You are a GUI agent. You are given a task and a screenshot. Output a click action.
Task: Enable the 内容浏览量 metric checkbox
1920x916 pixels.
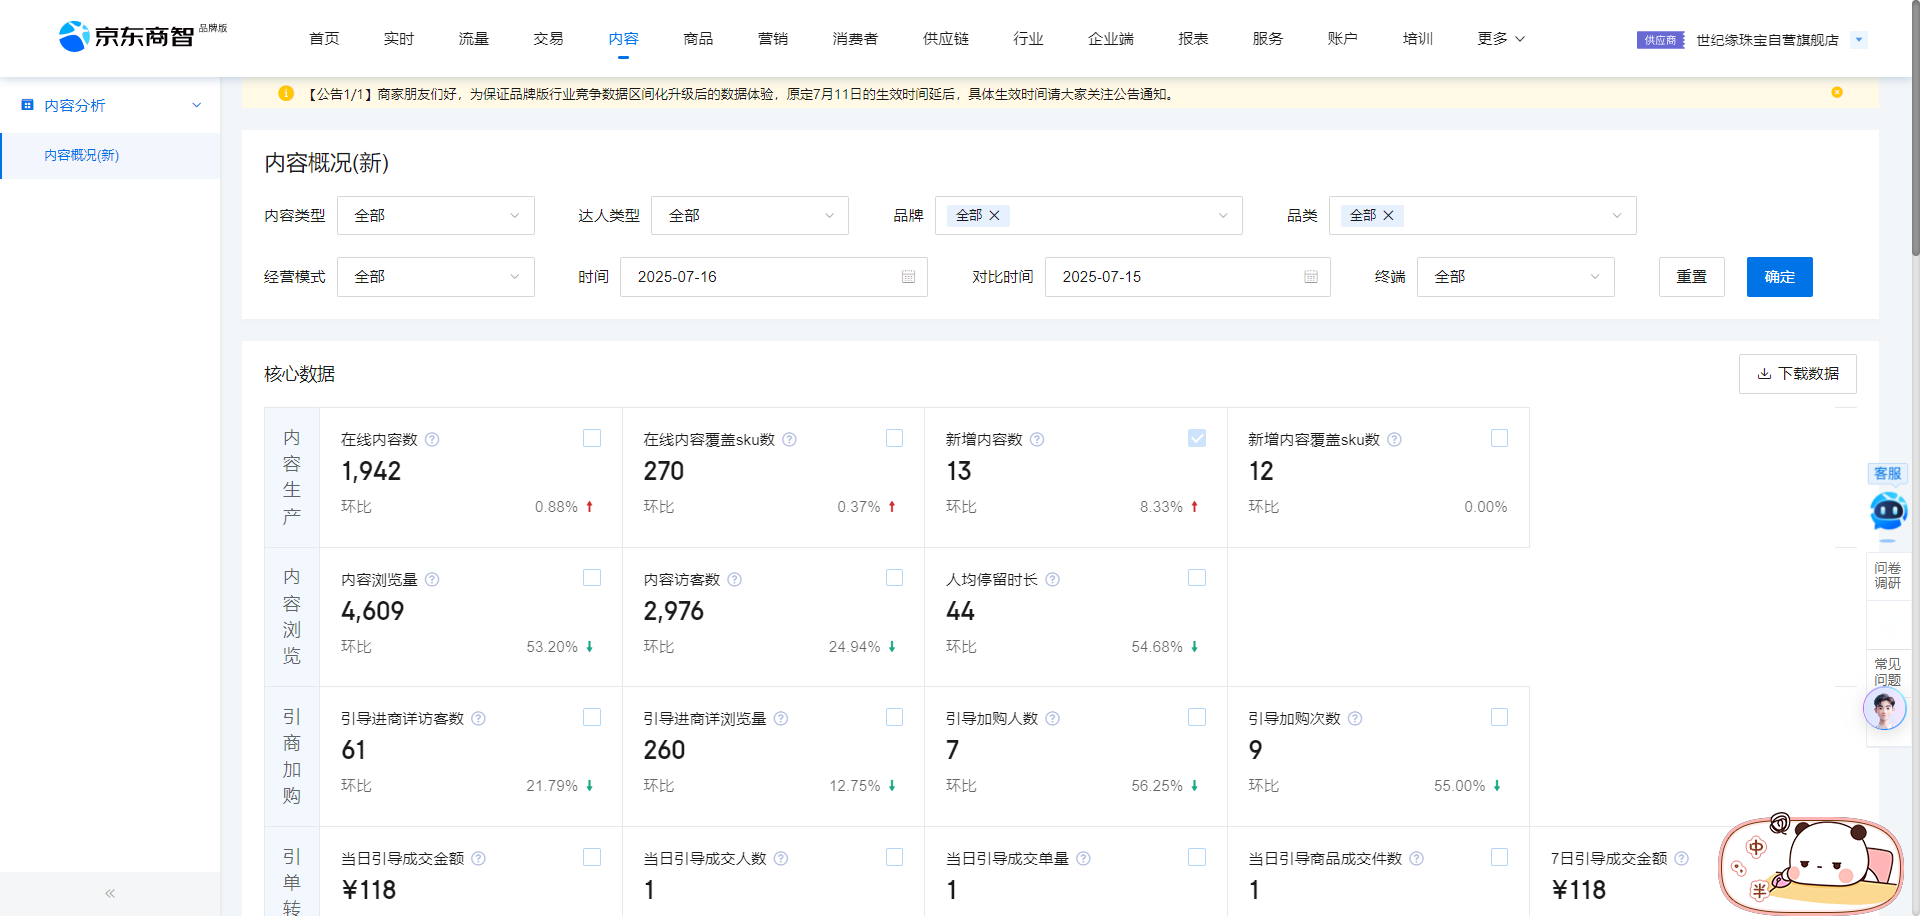(592, 578)
